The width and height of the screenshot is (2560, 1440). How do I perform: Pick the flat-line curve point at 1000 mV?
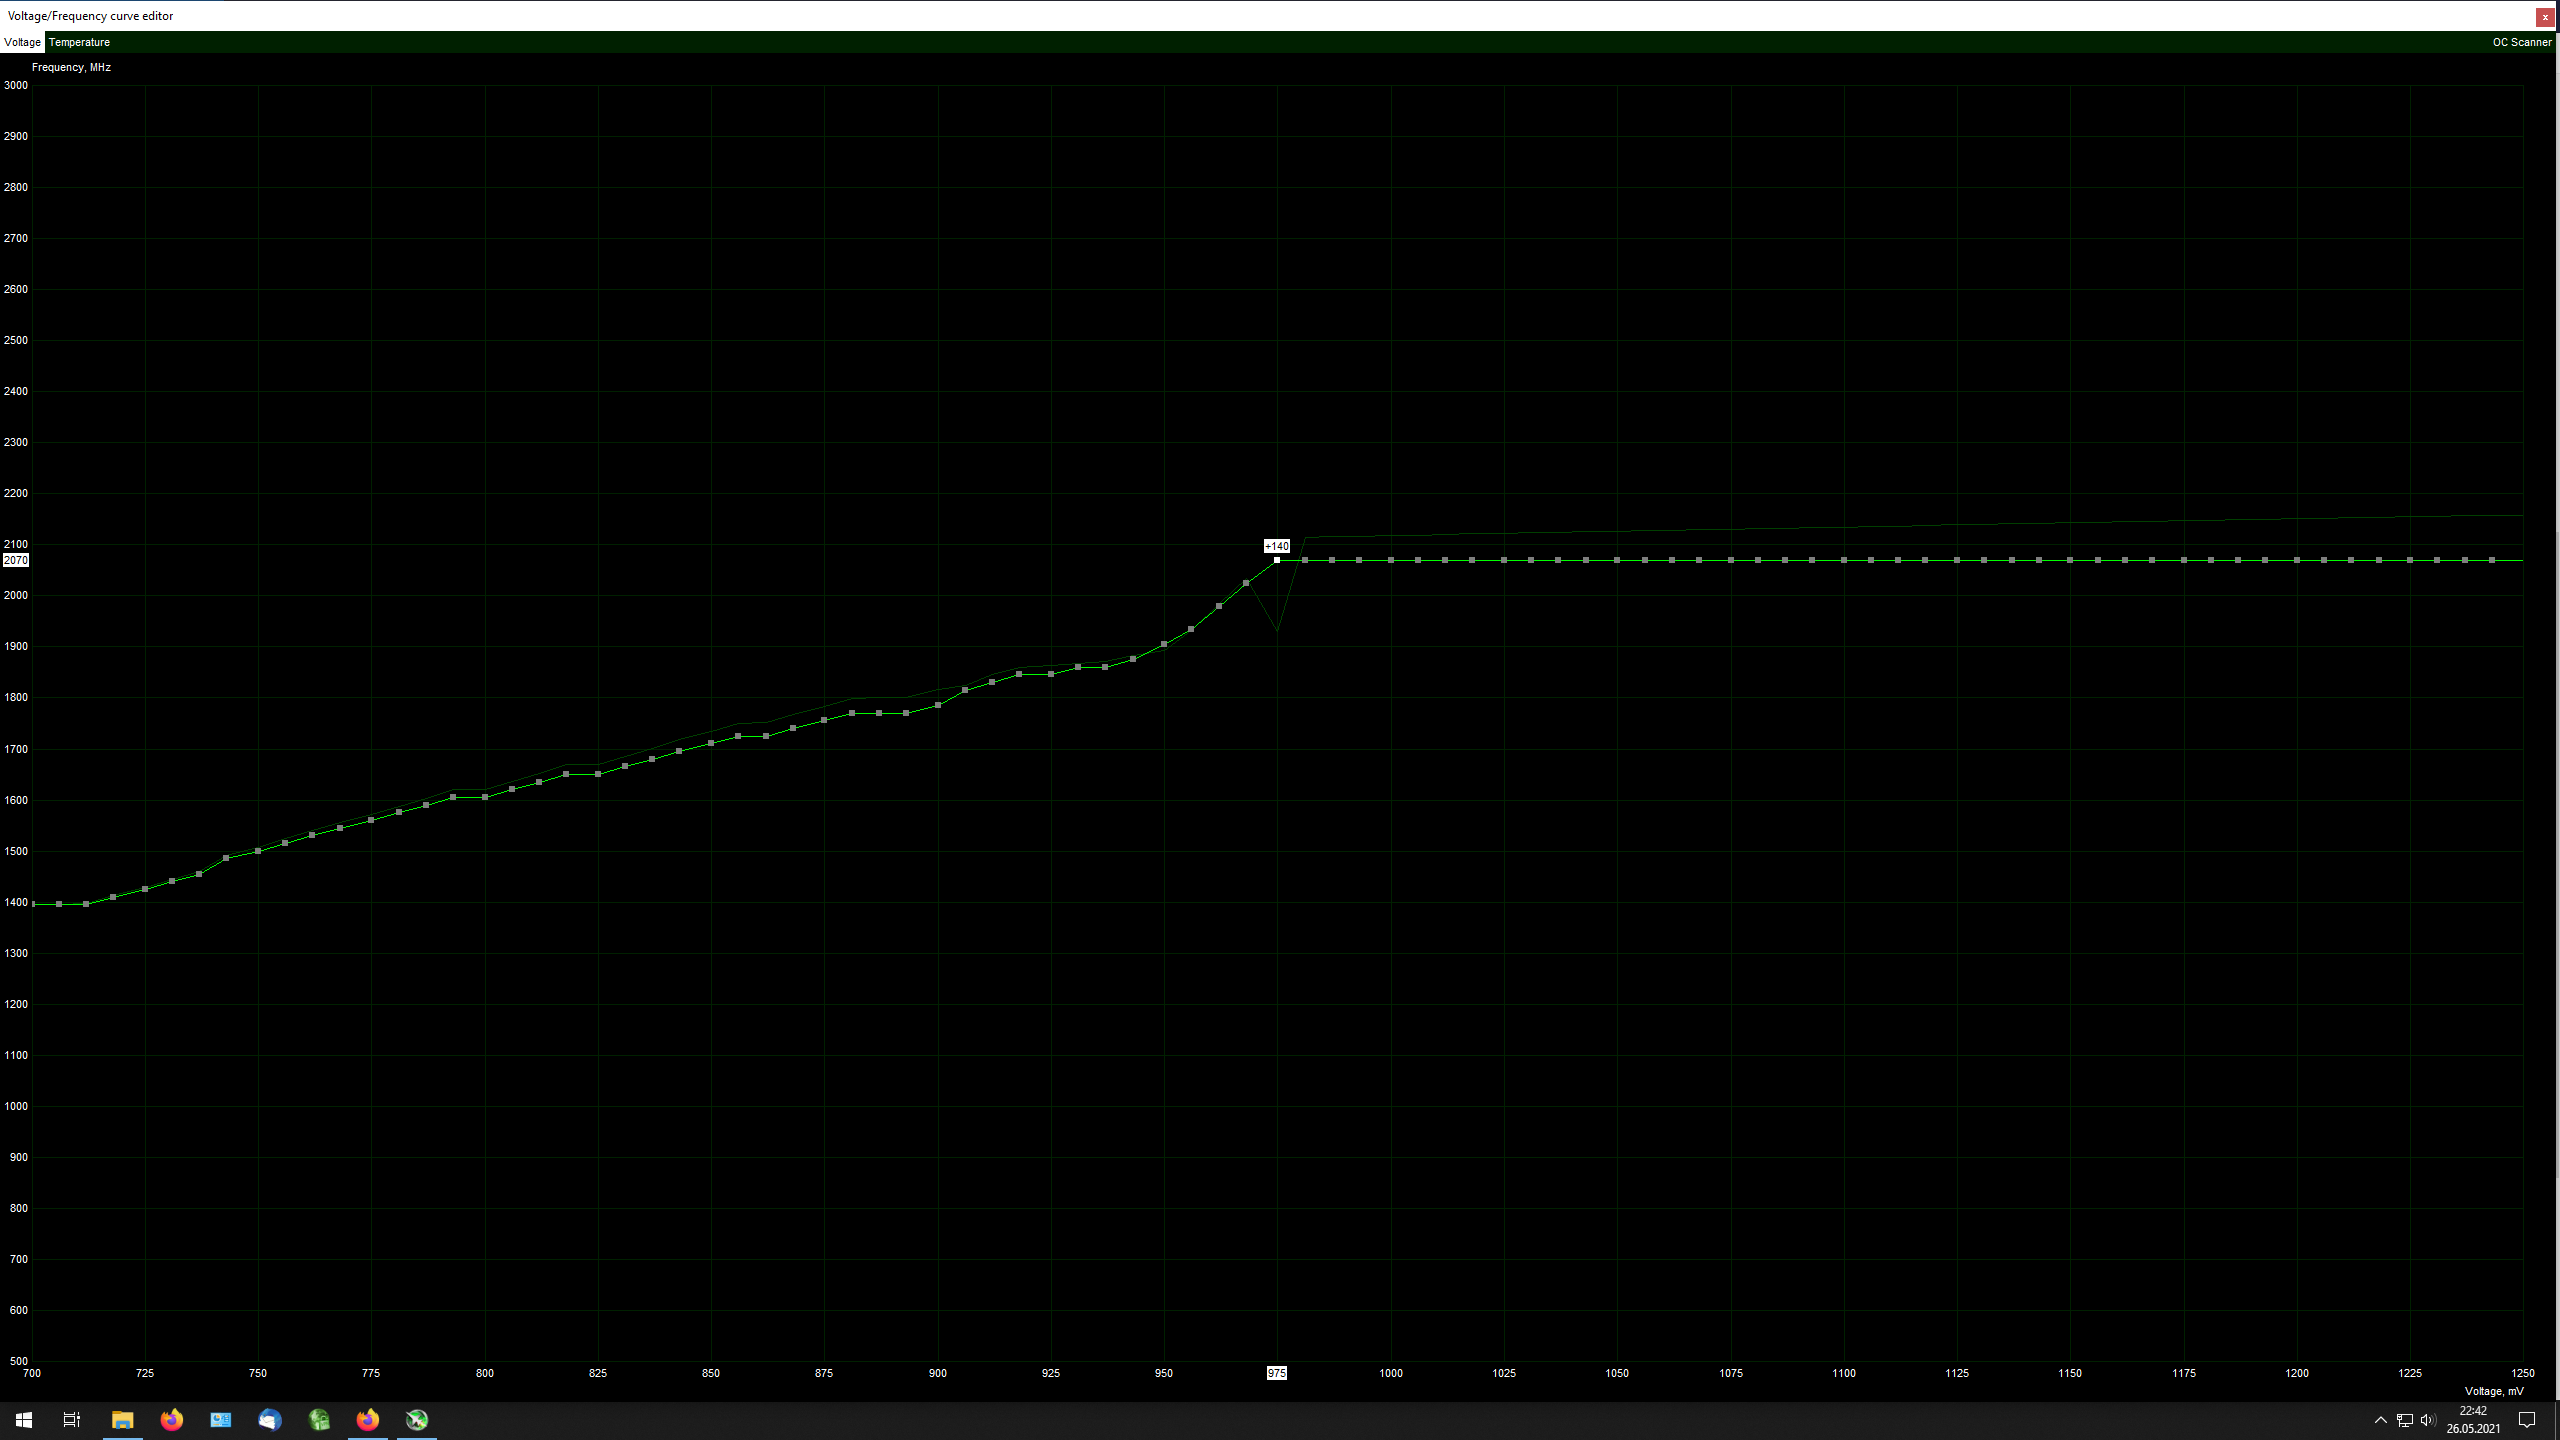[x=1391, y=560]
